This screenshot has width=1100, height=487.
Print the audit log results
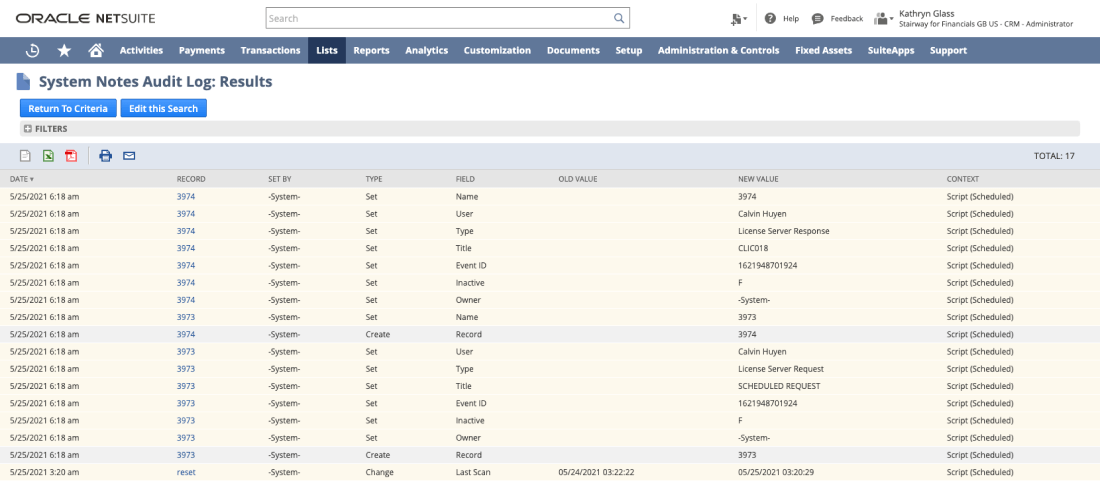click(105, 156)
